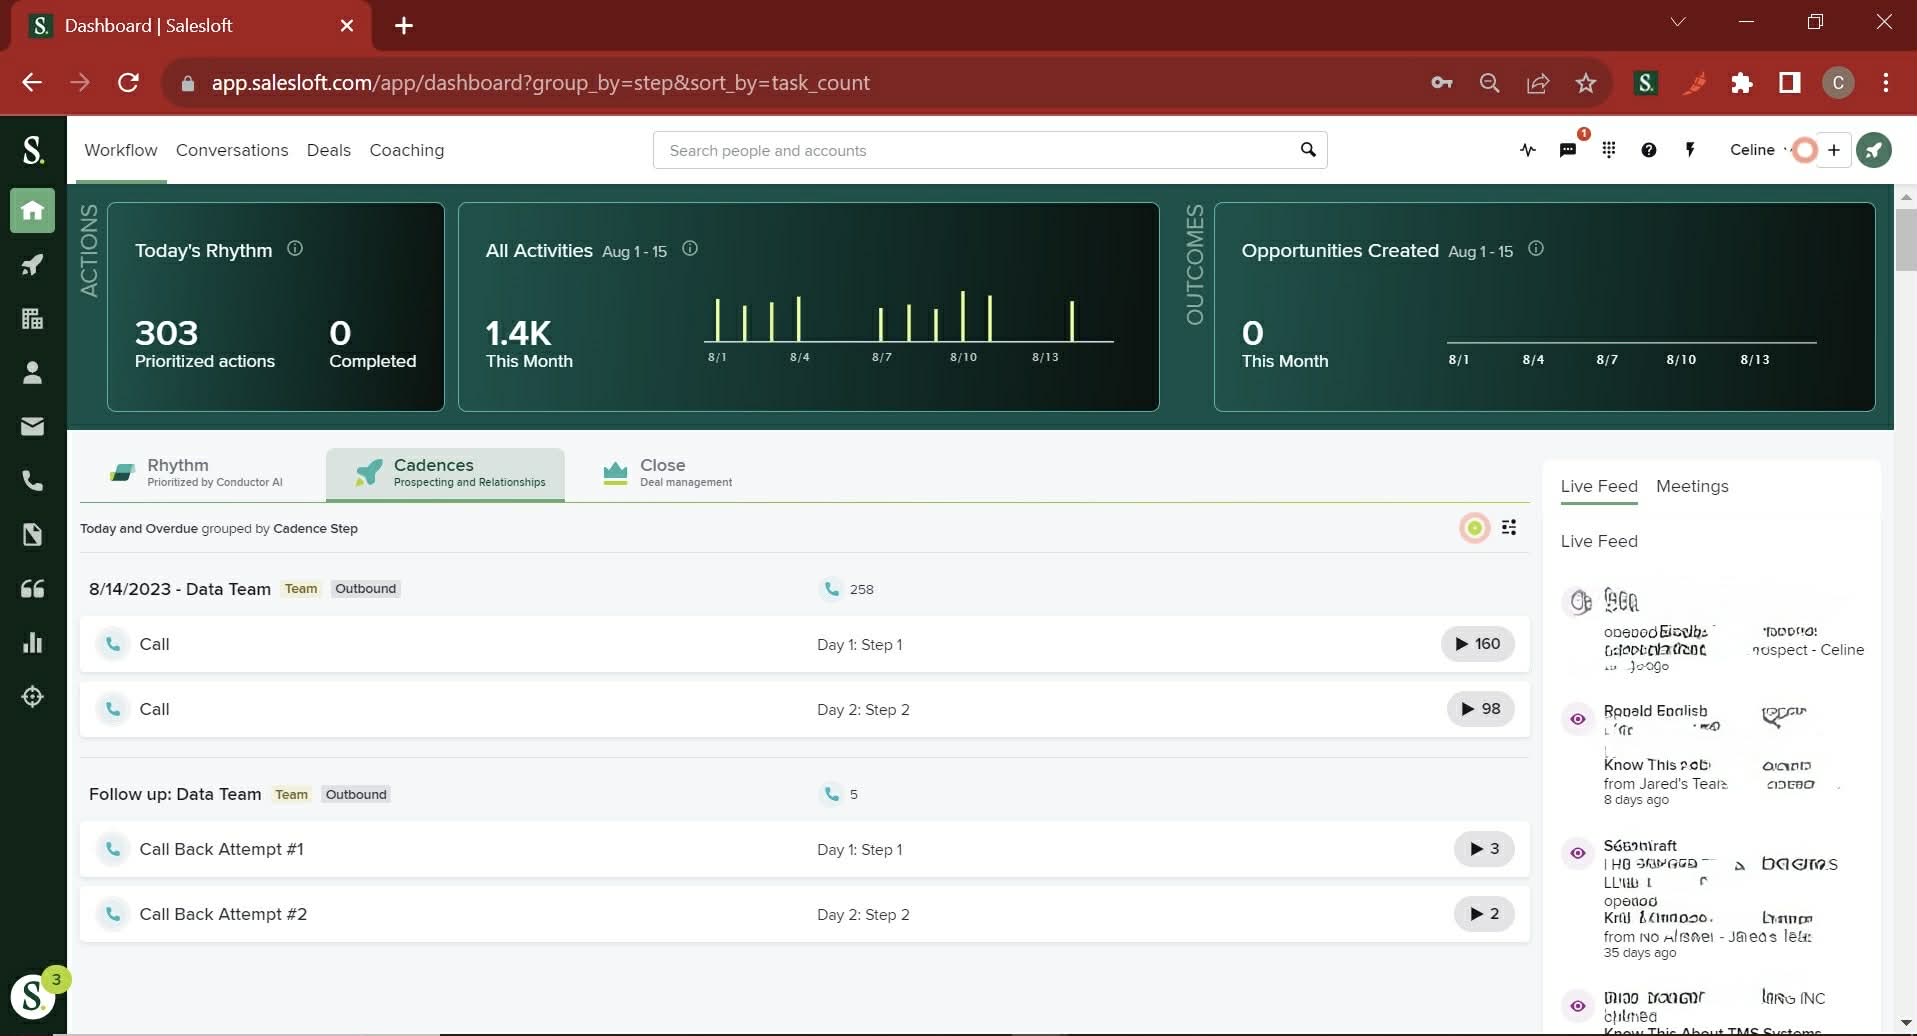Open Chrome three-dot menu
Viewport: 1917px width, 1036px height.
click(x=1886, y=83)
